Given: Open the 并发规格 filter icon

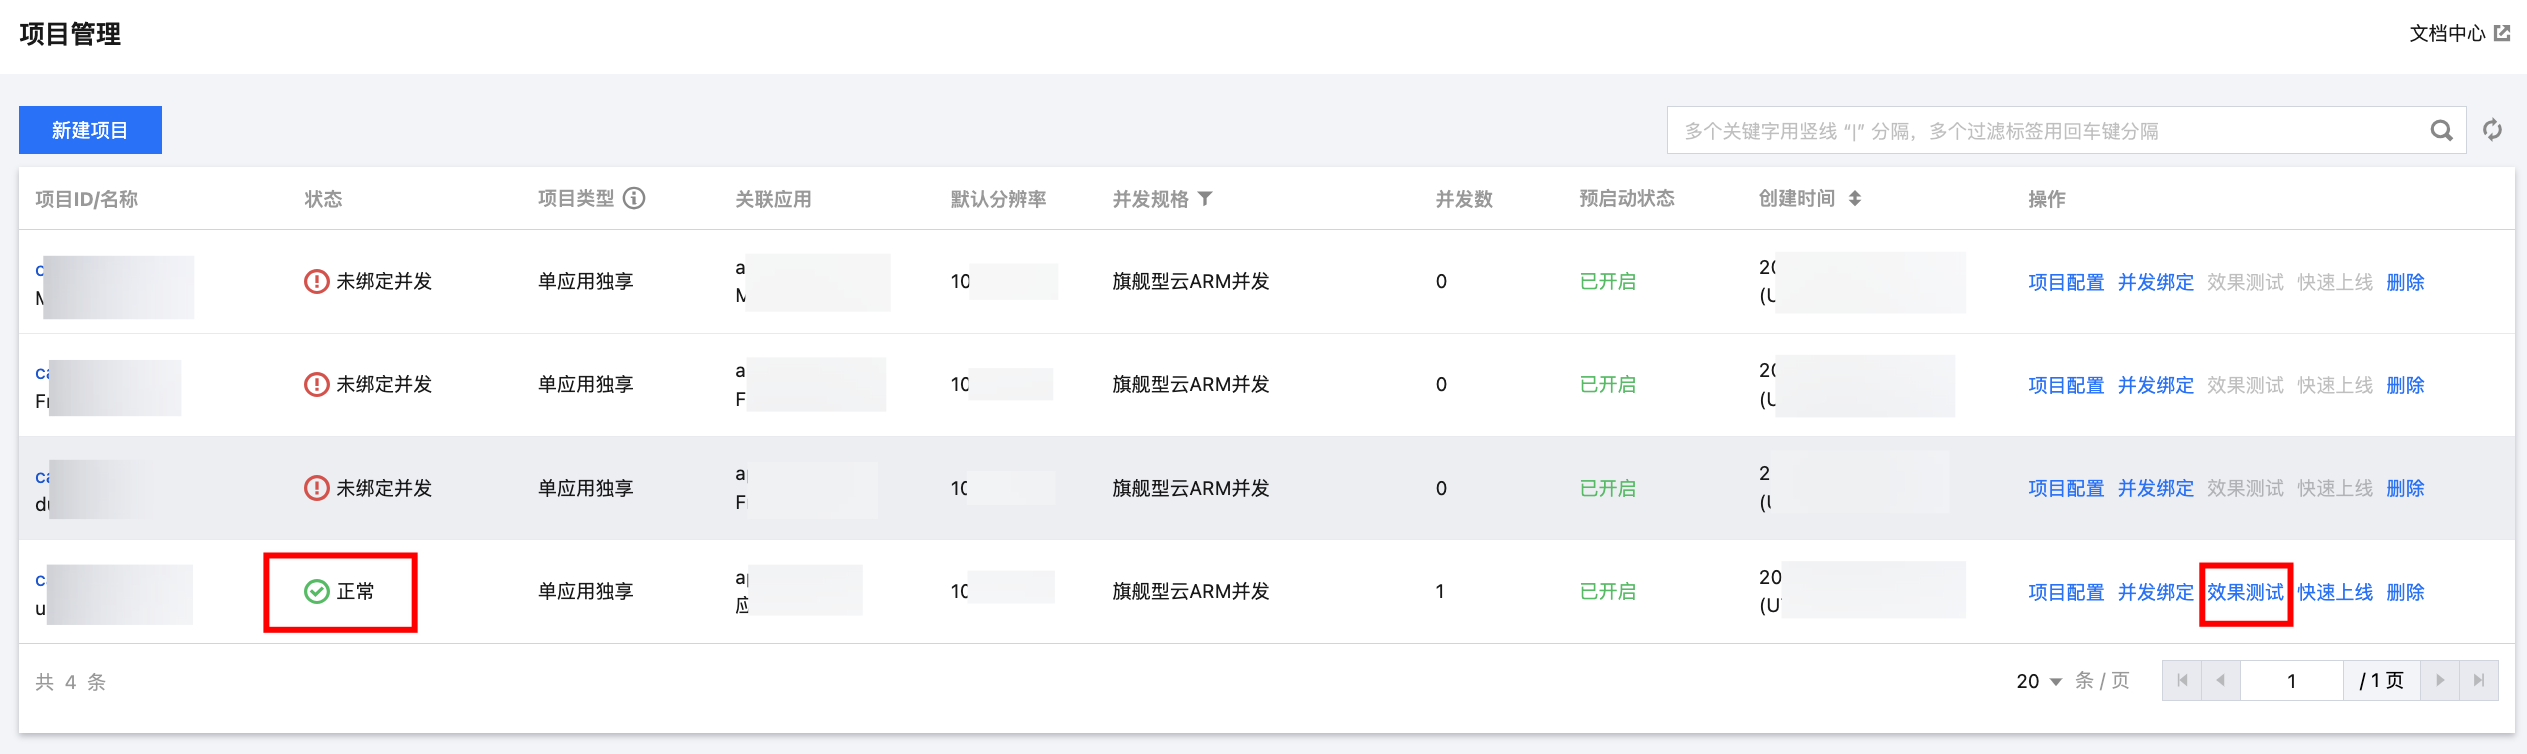Looking at the screenshot, I should point(1206,198).
